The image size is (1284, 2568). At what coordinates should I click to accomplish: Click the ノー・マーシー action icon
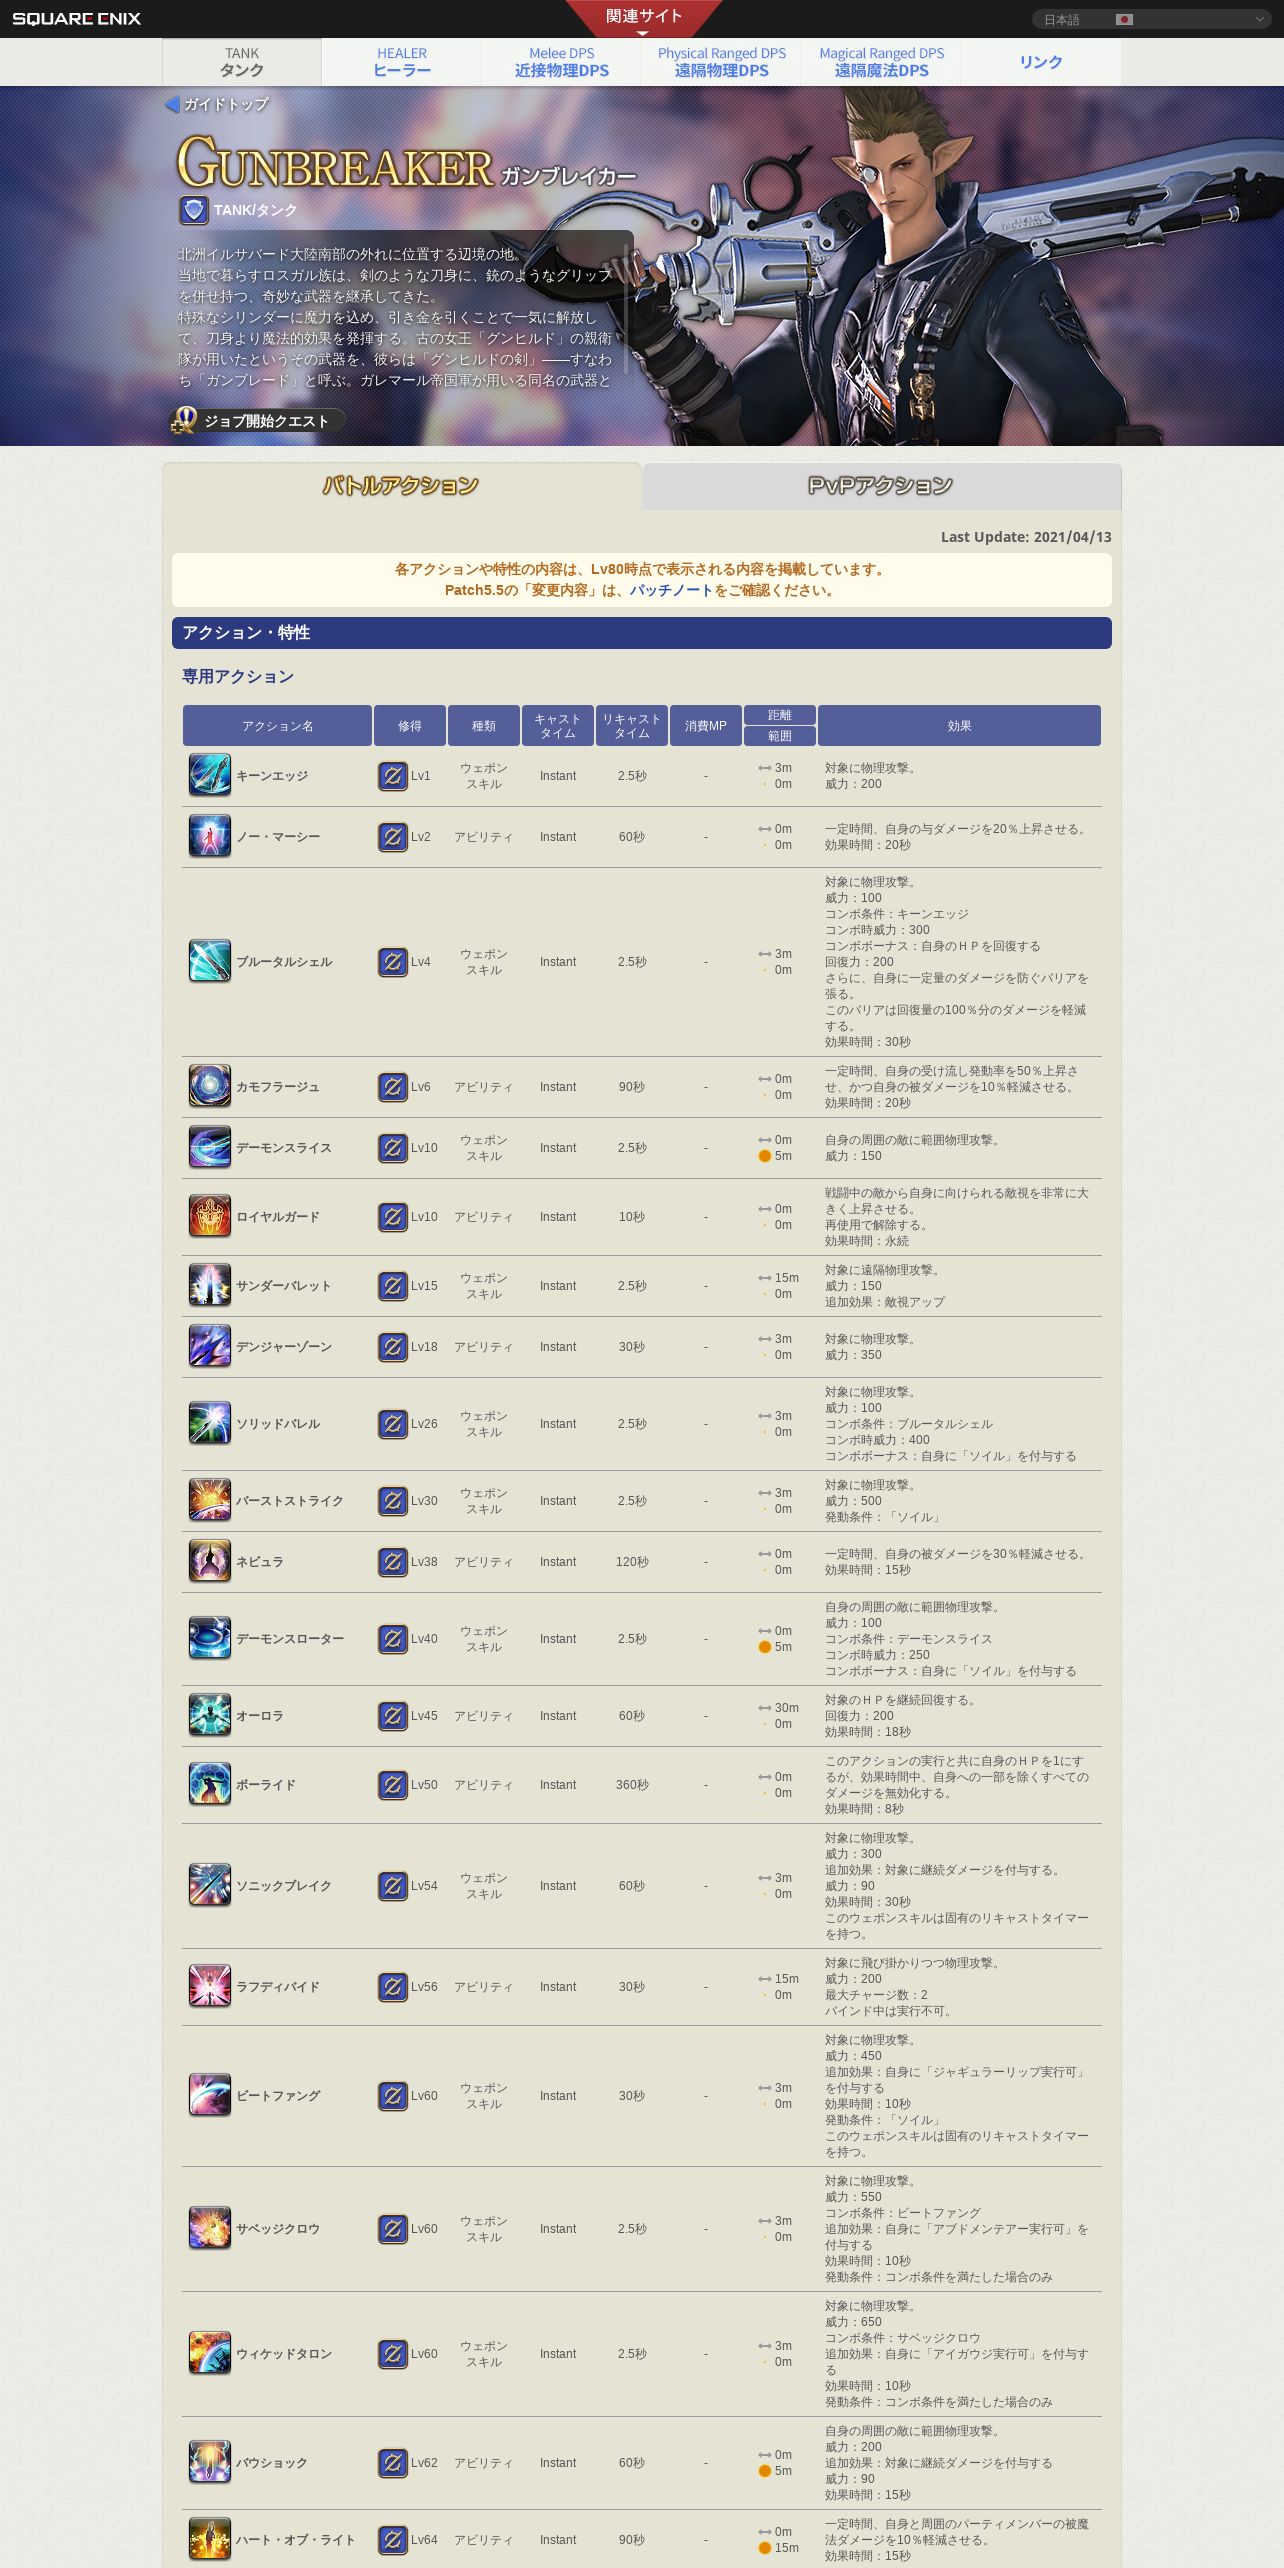[x=210, y=836]
